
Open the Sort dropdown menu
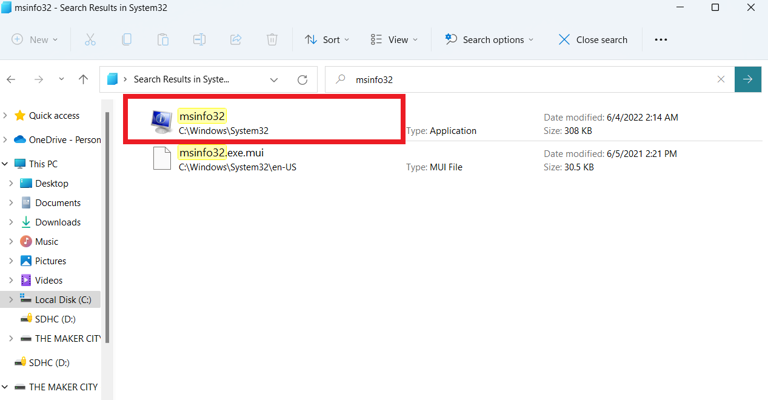pyautogui.click(x=327, y=40)
